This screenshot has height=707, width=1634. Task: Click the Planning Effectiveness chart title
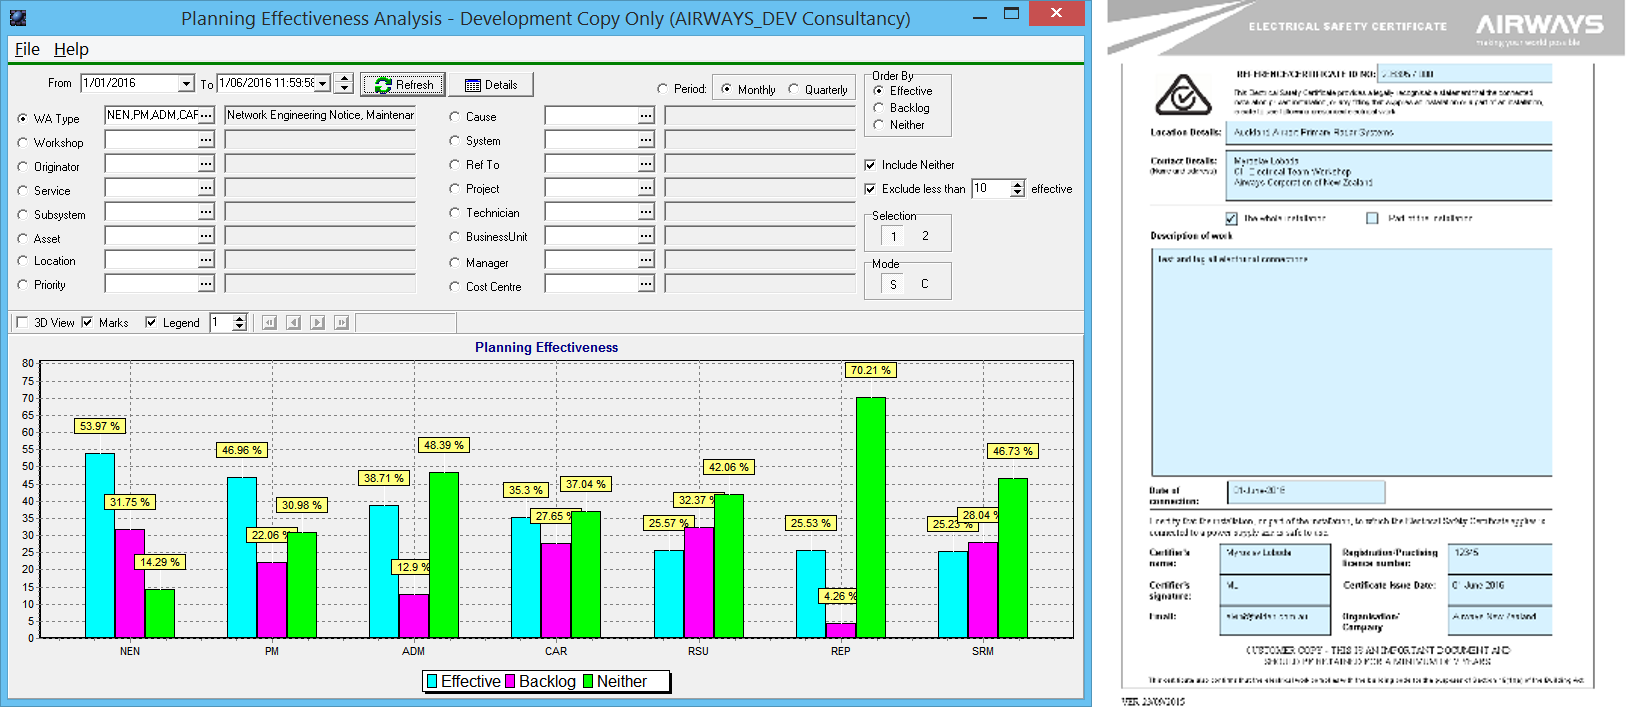coord(546,347)
